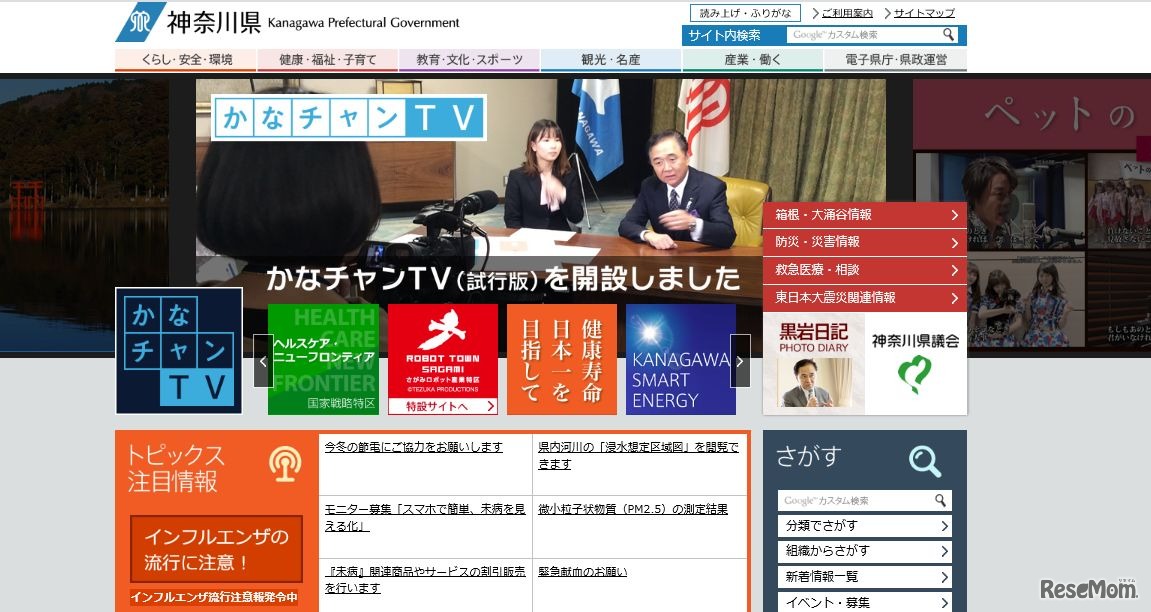Open the ご利用案内 link
The image size is (1151, 612).
pyautogui.click(x=847, y=13)
